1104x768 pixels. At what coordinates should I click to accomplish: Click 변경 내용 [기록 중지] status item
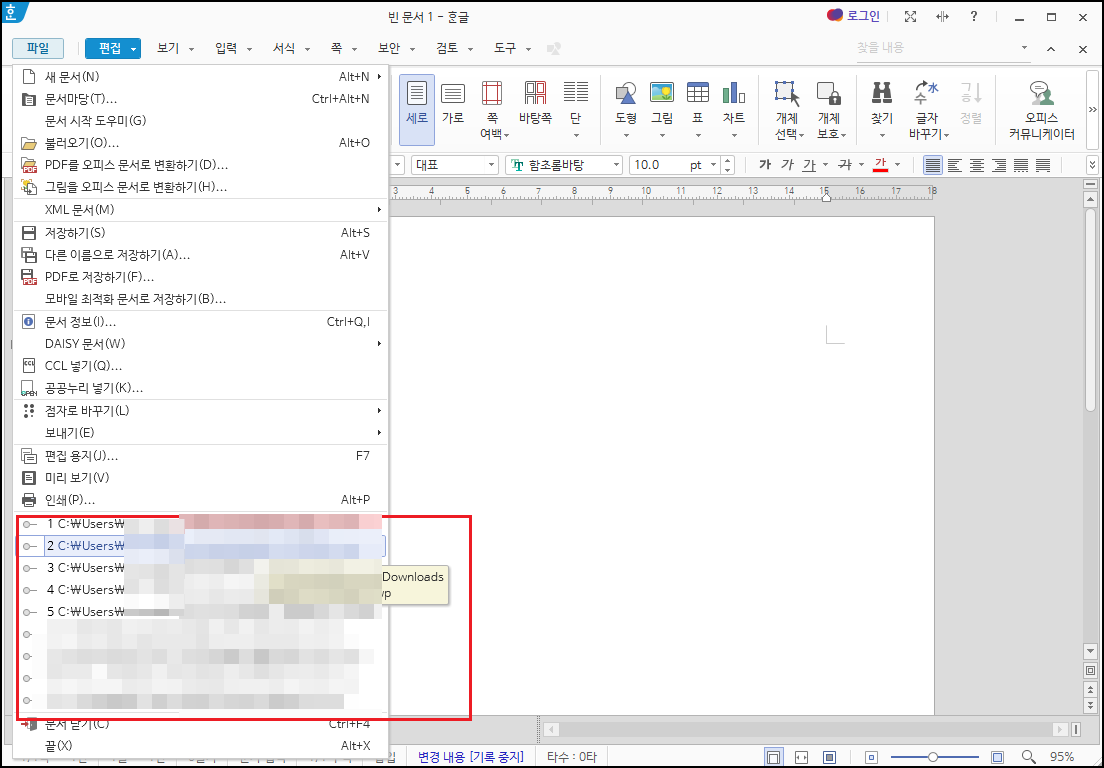tap(470, 757)
